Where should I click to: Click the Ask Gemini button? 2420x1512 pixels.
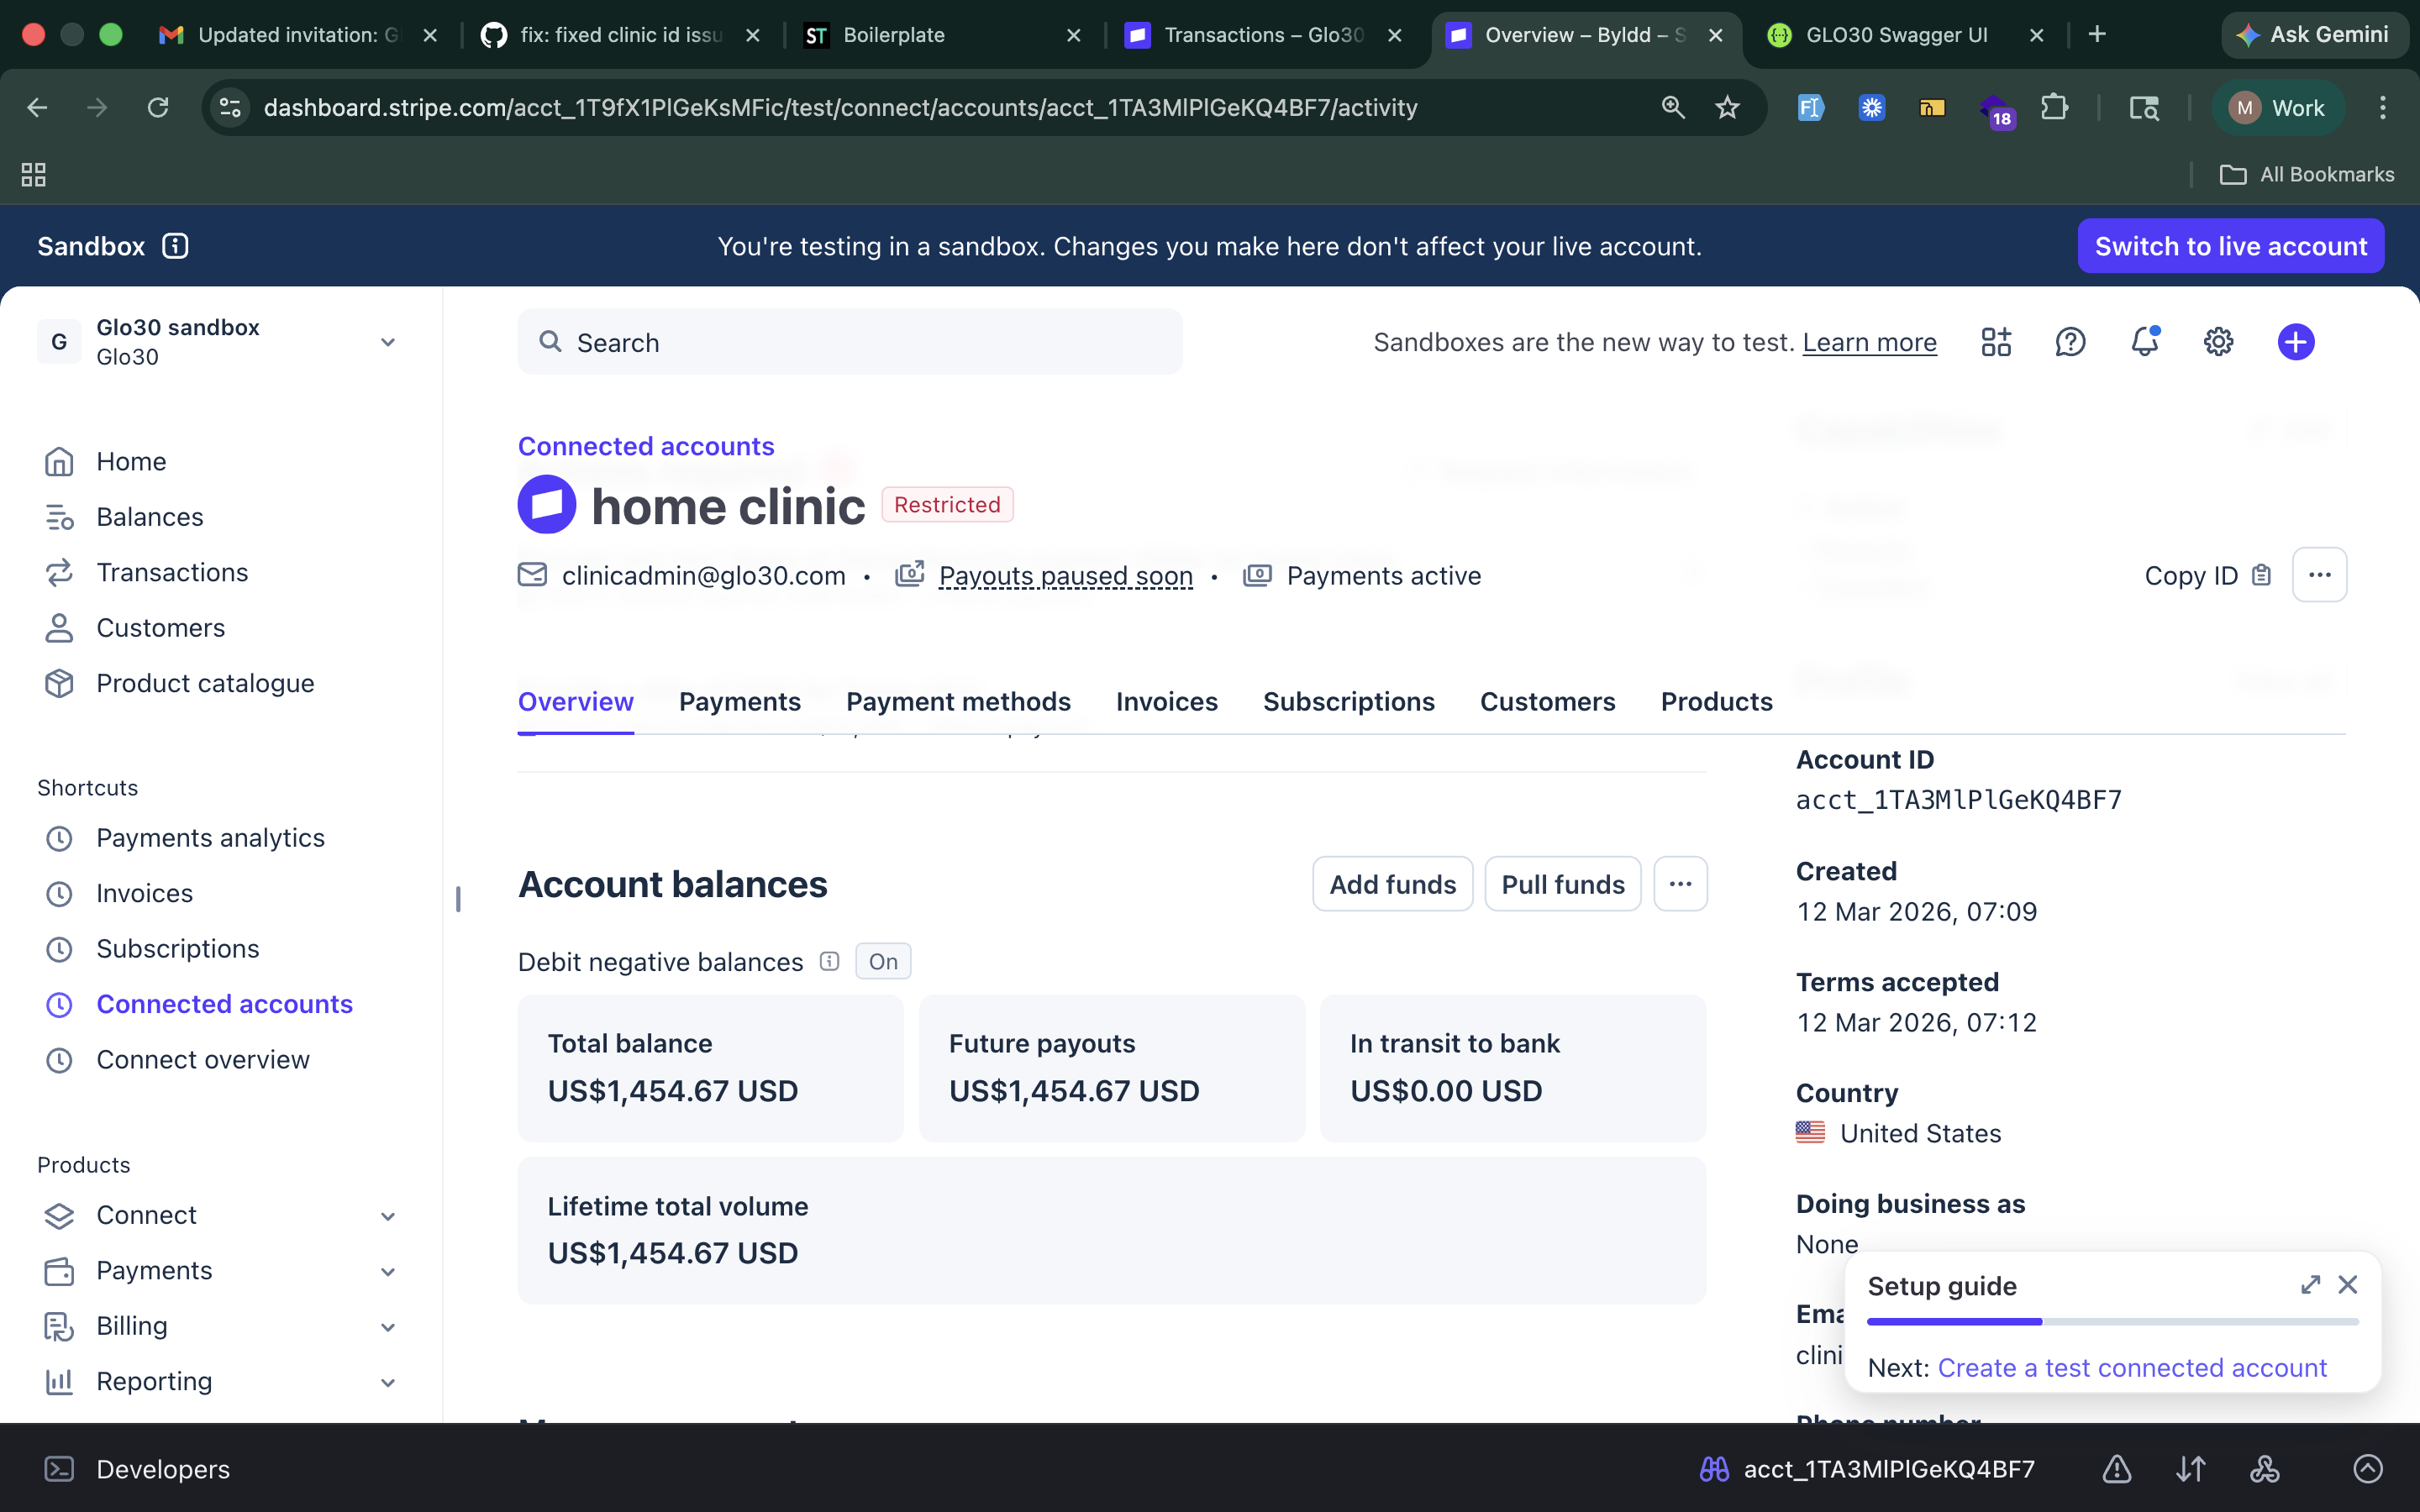pyautogui.click(x=2314, y=35)
